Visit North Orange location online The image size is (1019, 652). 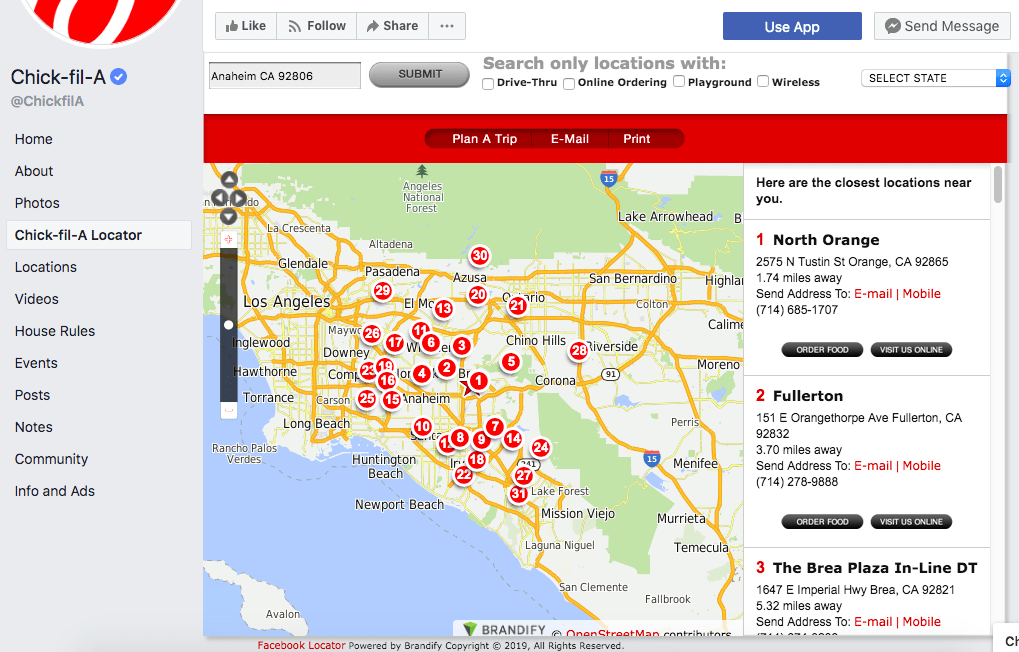pos(911,350)
